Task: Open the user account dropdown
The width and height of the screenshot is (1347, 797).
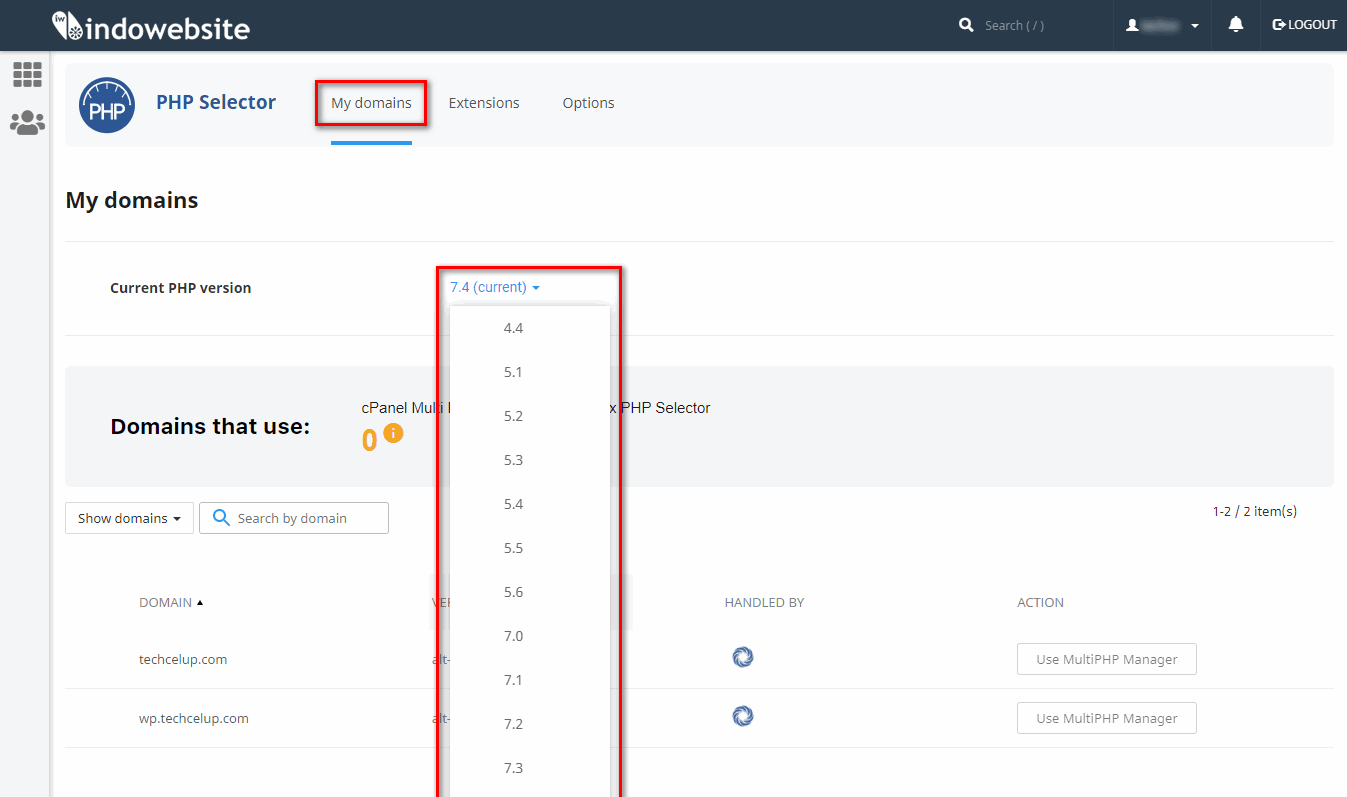Action: click(x=1162, y=25)
